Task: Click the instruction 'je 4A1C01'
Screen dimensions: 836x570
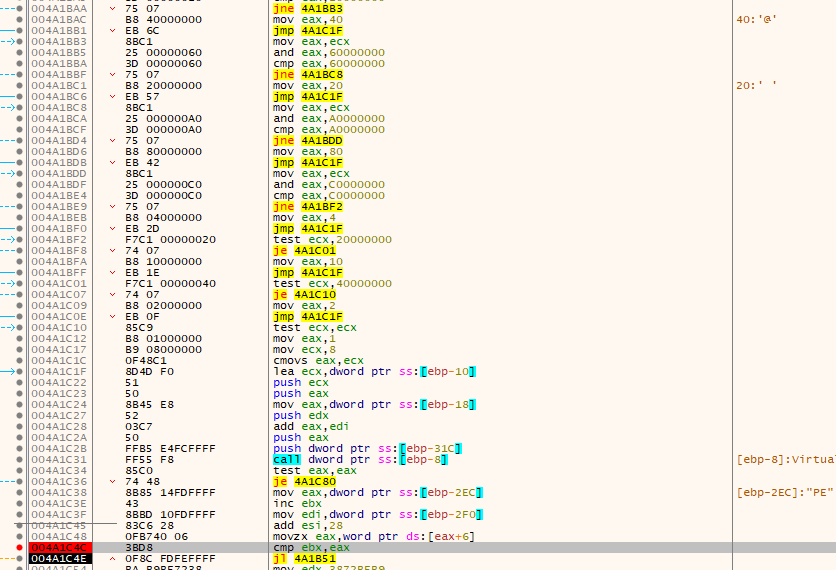Action: point(304,251)
